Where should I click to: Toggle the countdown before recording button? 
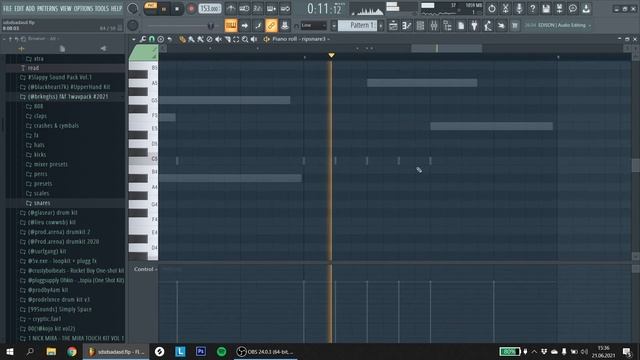pos(258,9)
